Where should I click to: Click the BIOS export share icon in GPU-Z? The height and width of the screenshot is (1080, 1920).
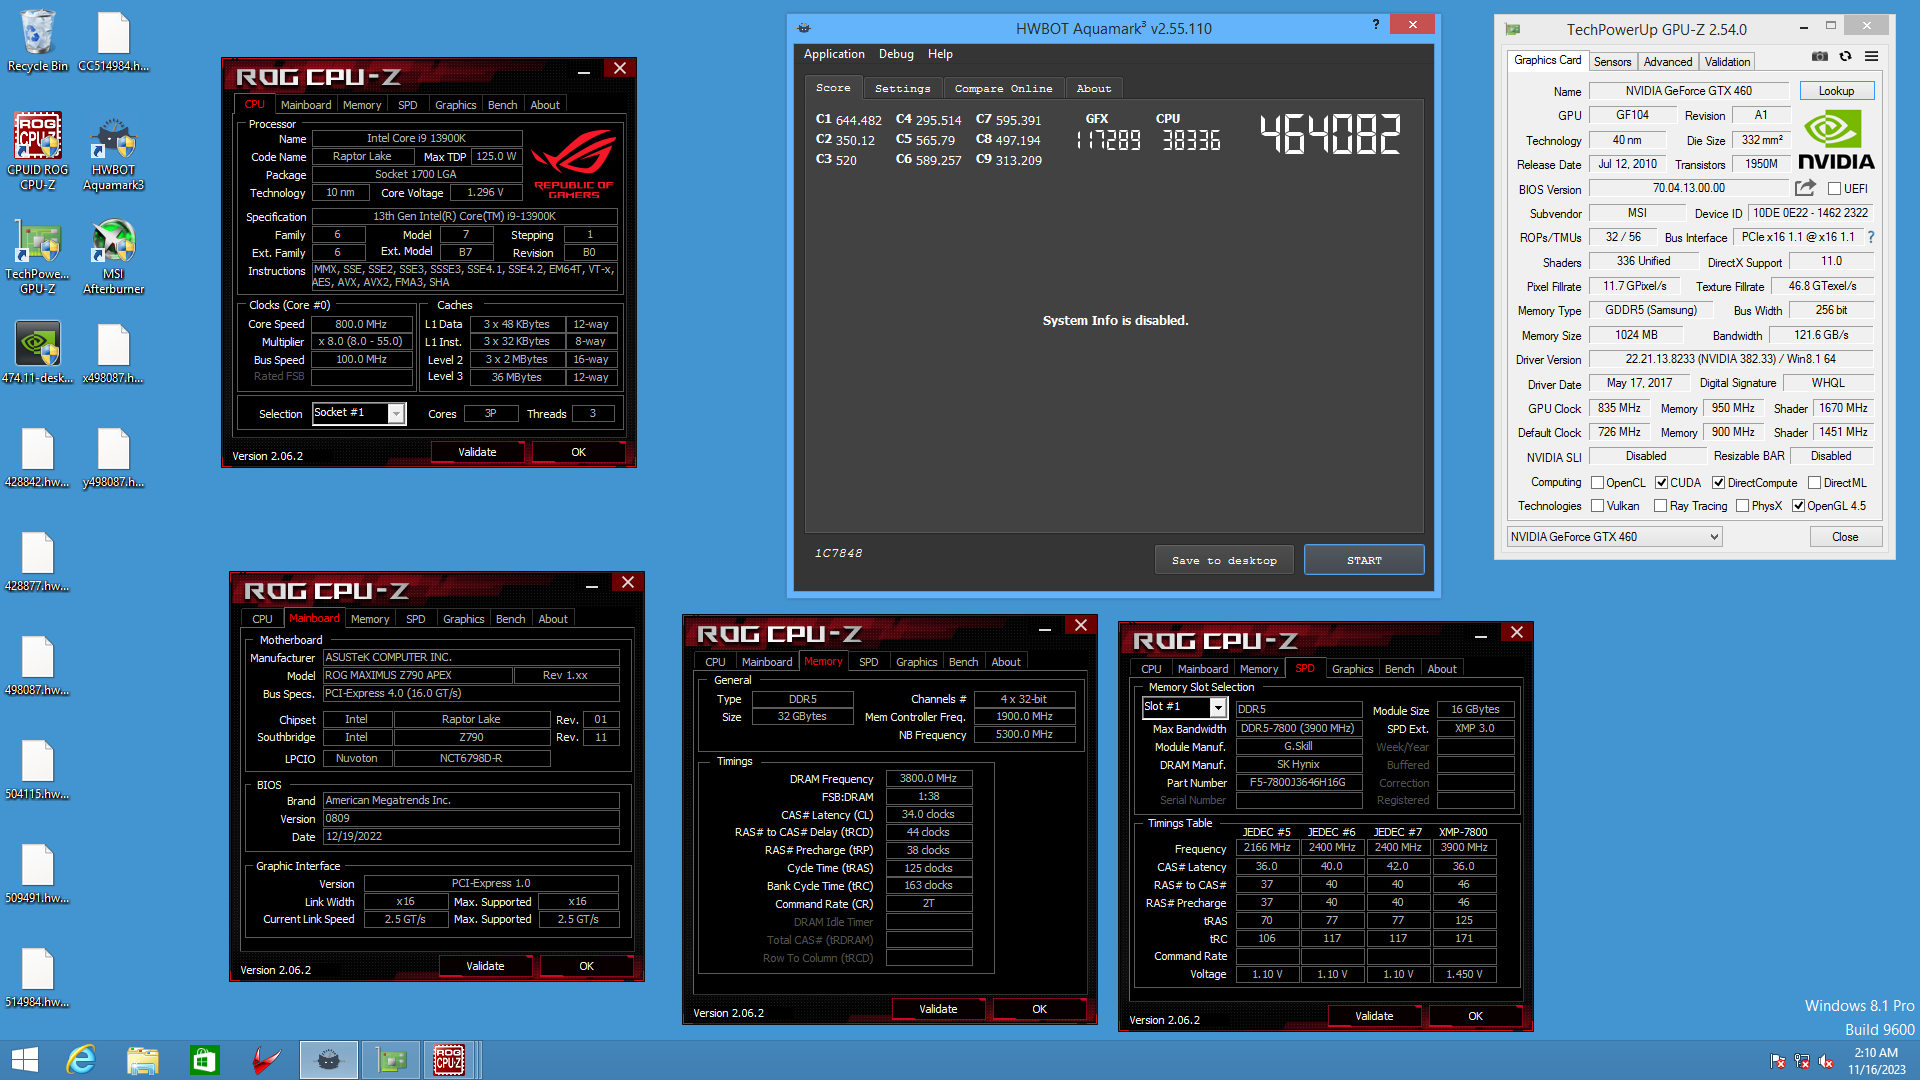click(1805, 188)
